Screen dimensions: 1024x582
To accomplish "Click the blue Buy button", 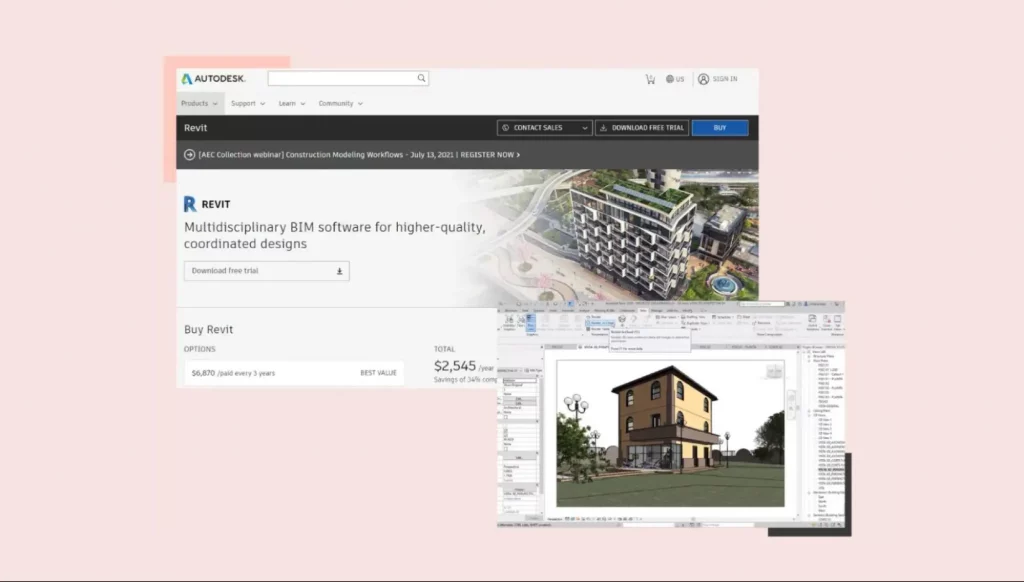I will pyautogui.click(x=720, y=128).
